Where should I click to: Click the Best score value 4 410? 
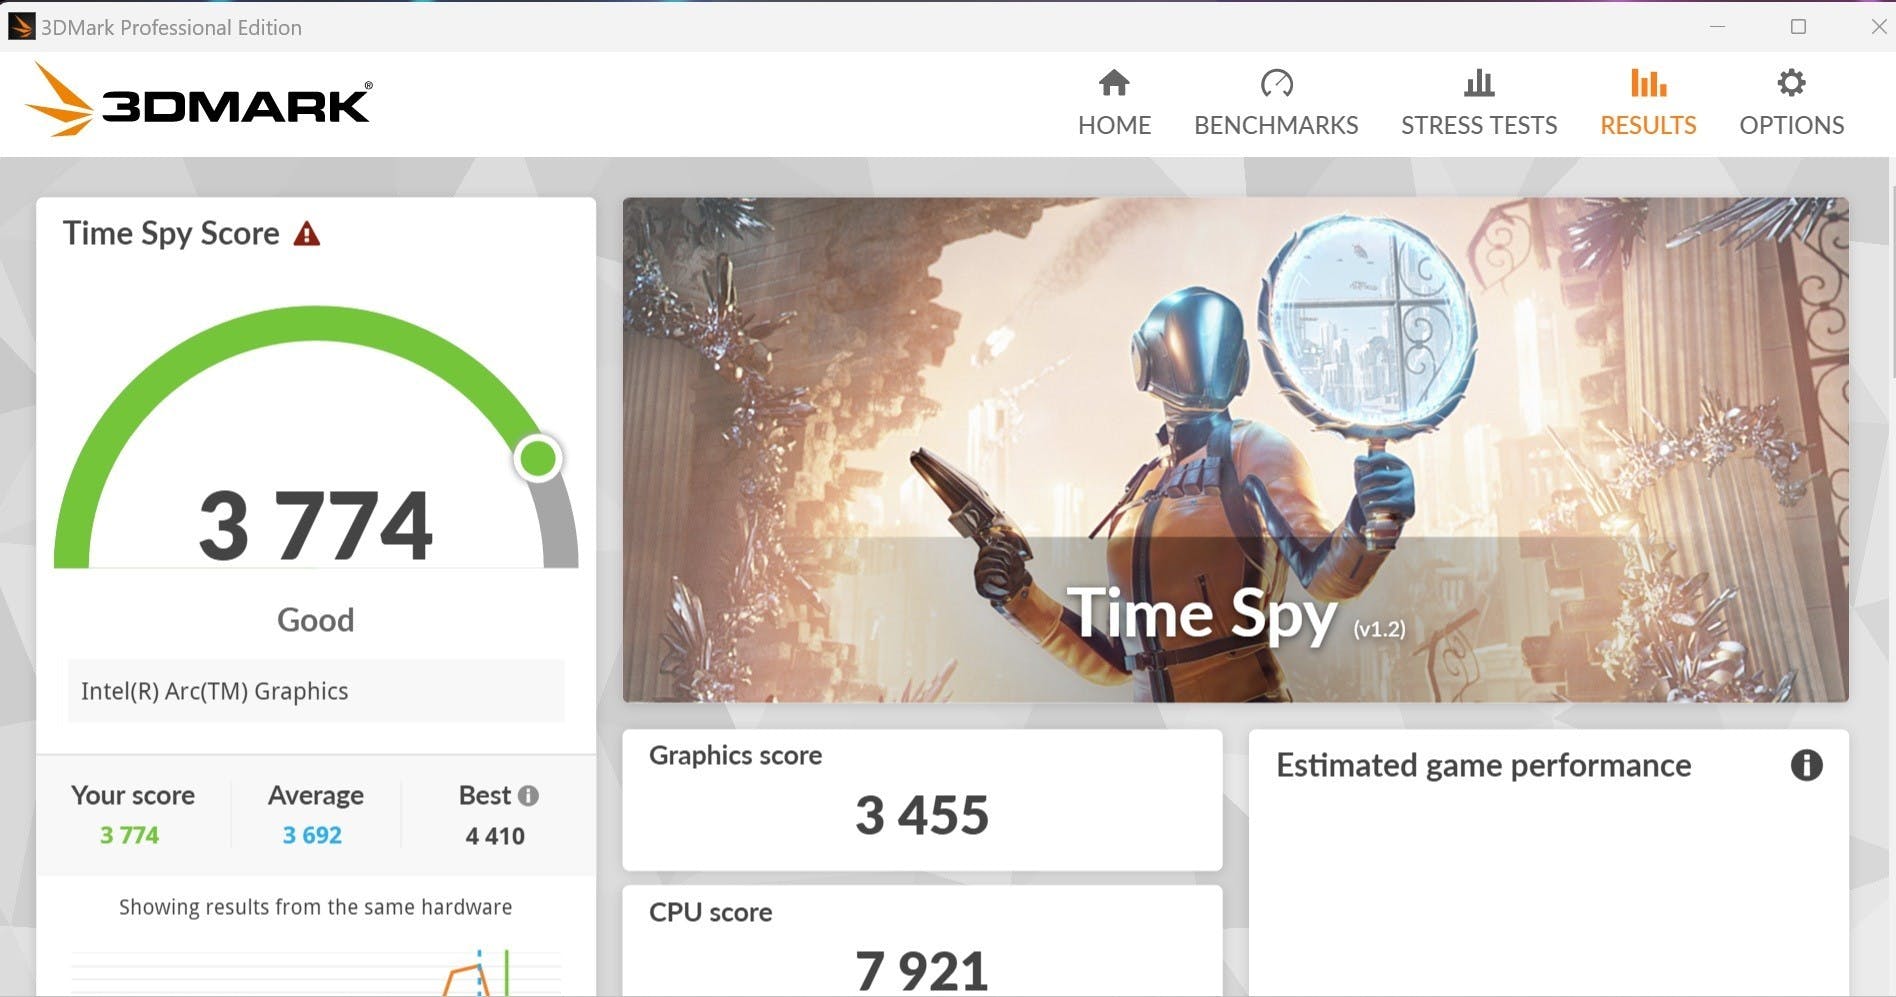click(x=495, y=836)
